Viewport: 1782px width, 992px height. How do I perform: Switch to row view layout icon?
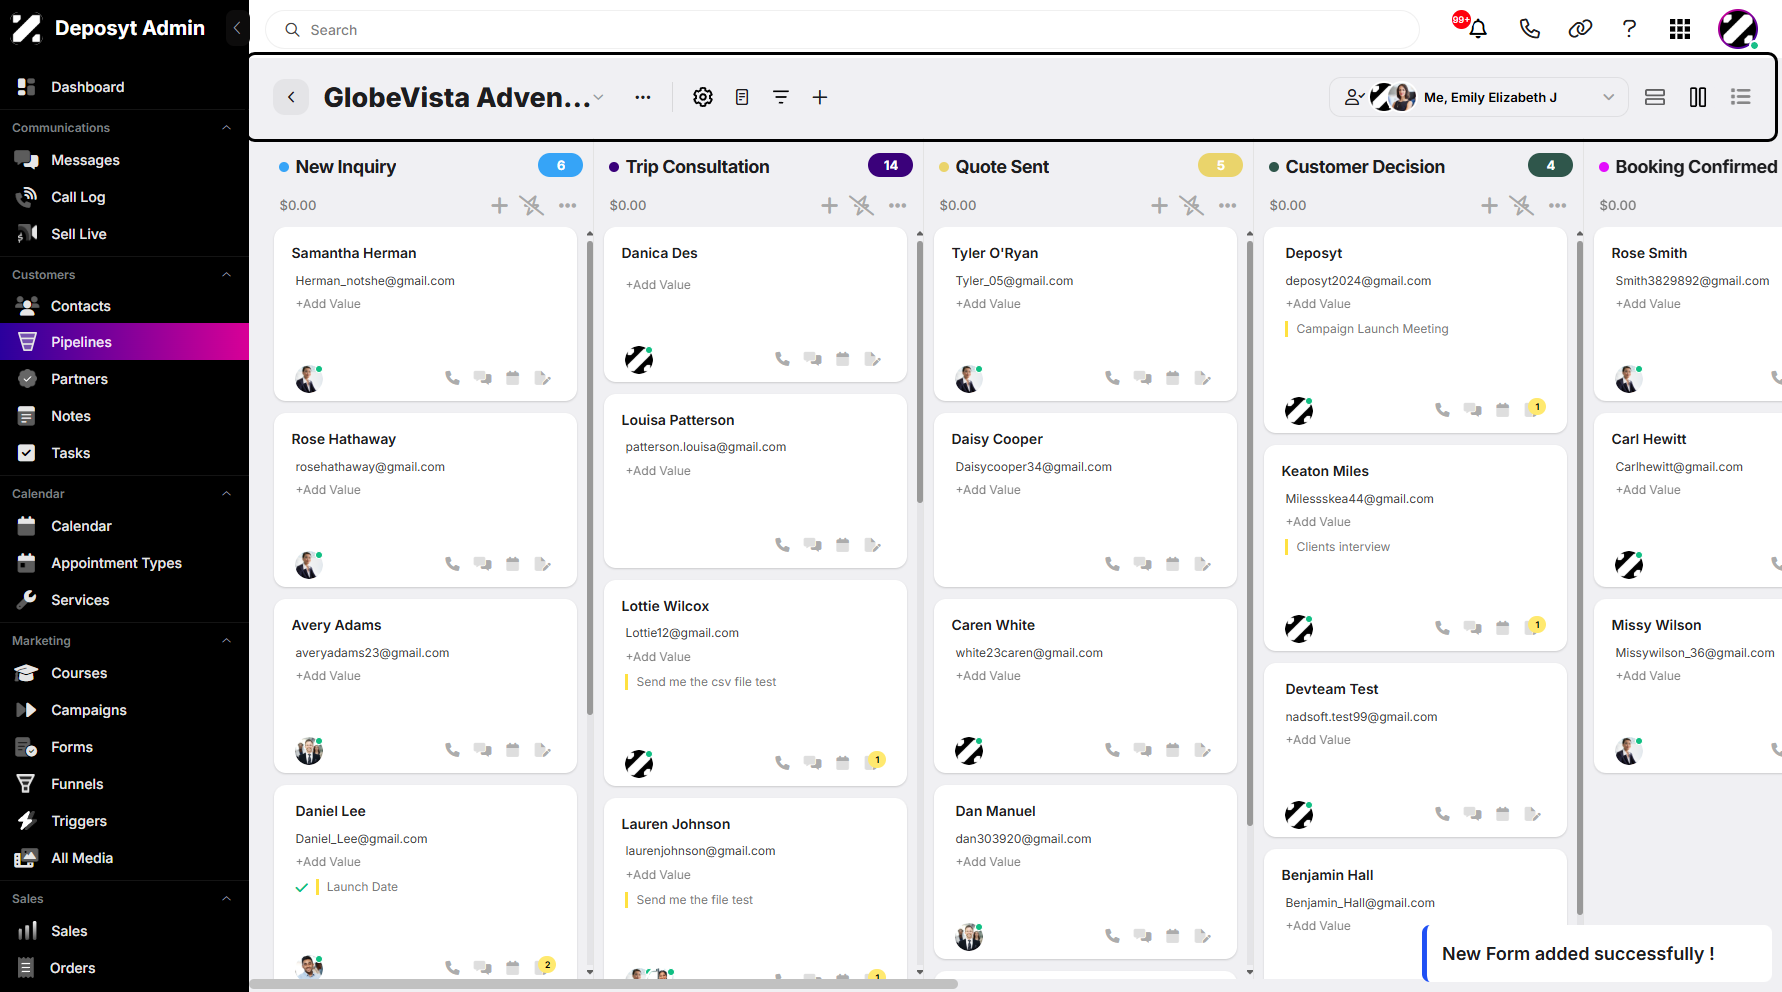click(1655, 97)
